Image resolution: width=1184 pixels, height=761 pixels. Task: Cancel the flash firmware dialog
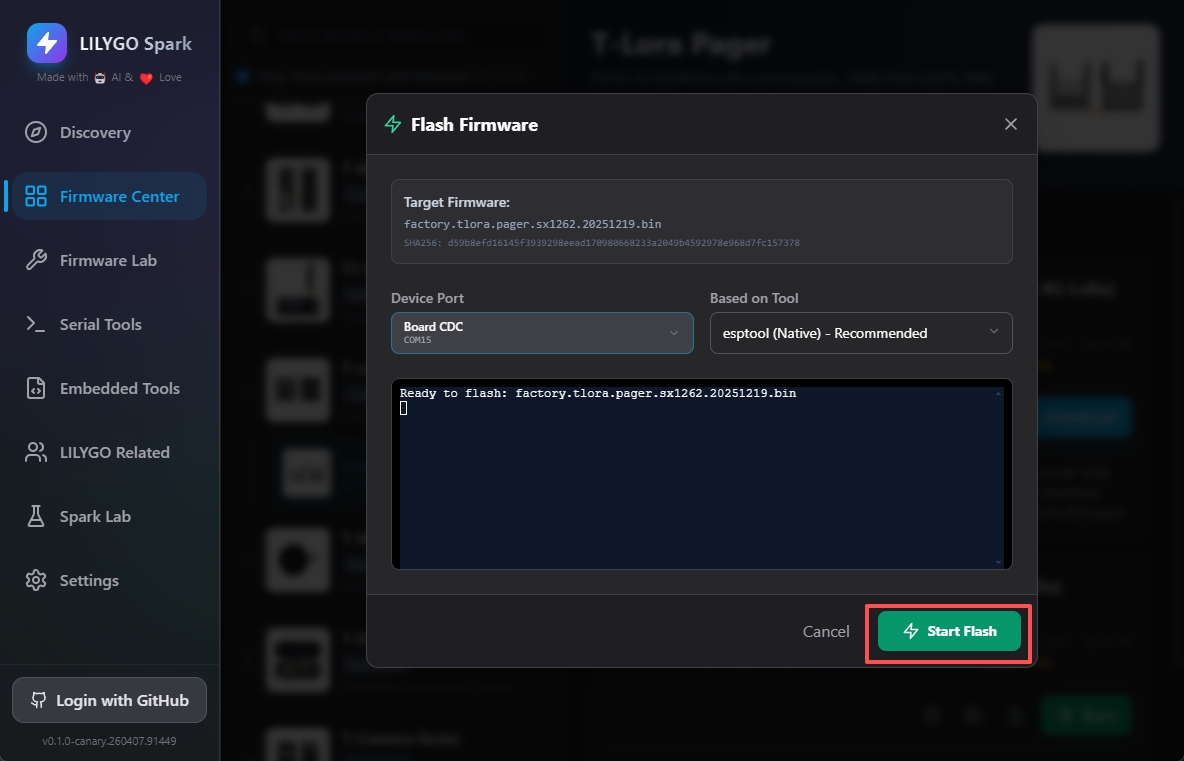[826, 632]
